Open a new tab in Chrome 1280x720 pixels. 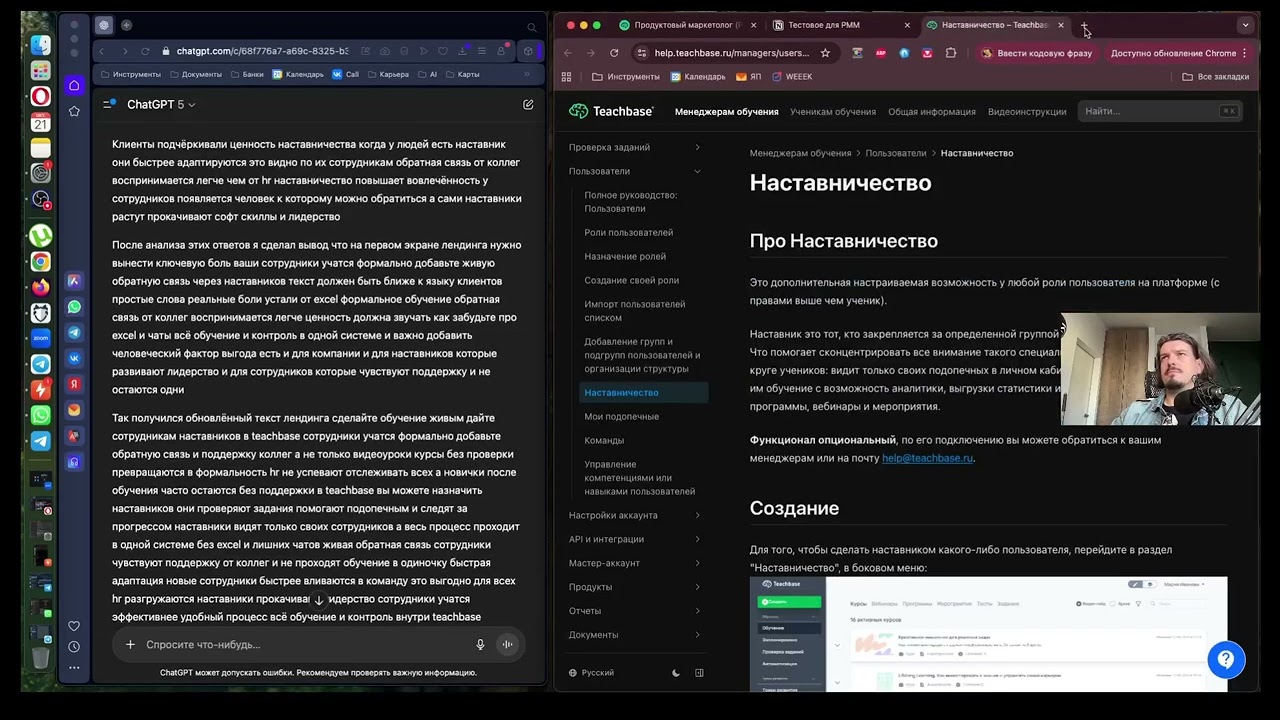pos(1084,25)
